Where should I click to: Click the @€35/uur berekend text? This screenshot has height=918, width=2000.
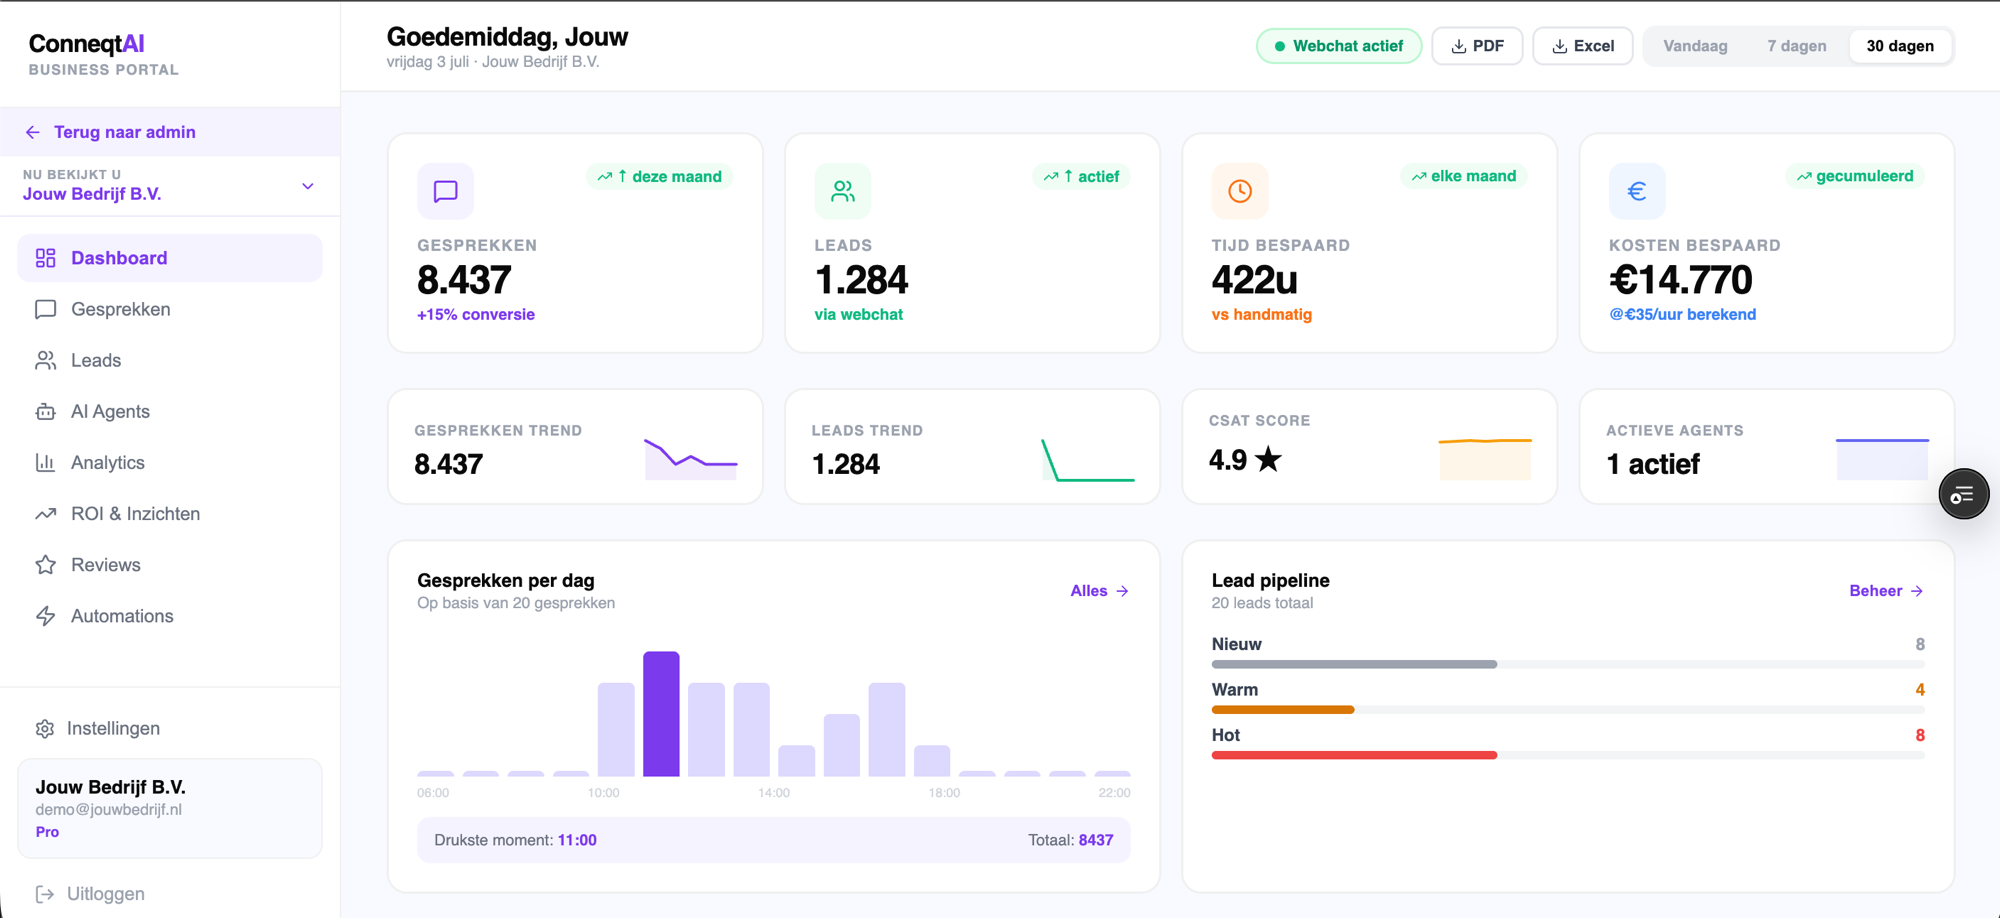tap(1683, 314)
